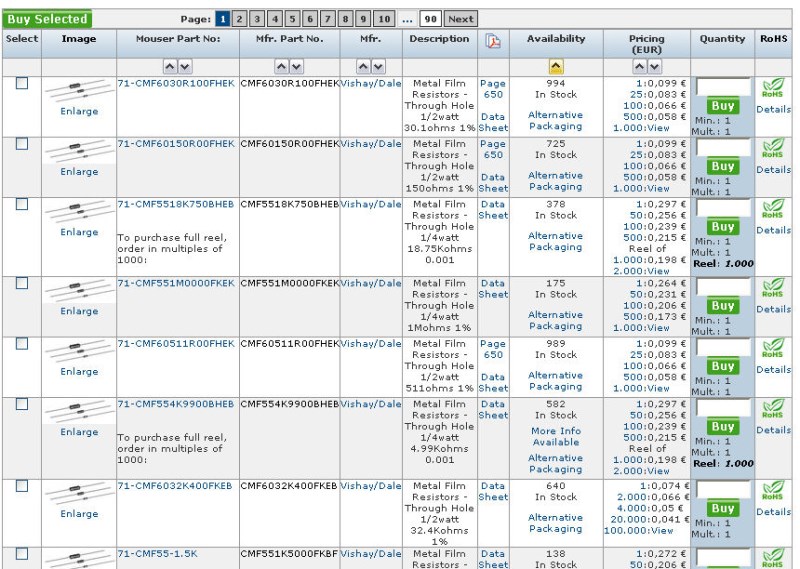Open part link 71-CMF60511R00FHEK
This screenshot has width=800, height=569.
(176, 344)
